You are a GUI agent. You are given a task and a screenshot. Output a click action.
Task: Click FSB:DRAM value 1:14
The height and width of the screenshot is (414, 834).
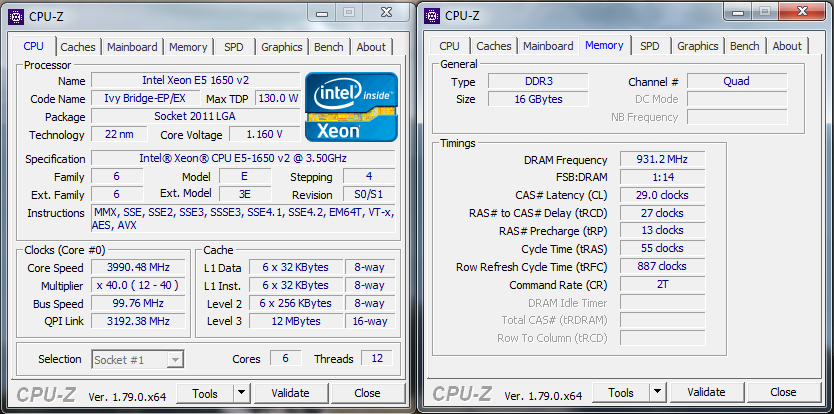663,177
